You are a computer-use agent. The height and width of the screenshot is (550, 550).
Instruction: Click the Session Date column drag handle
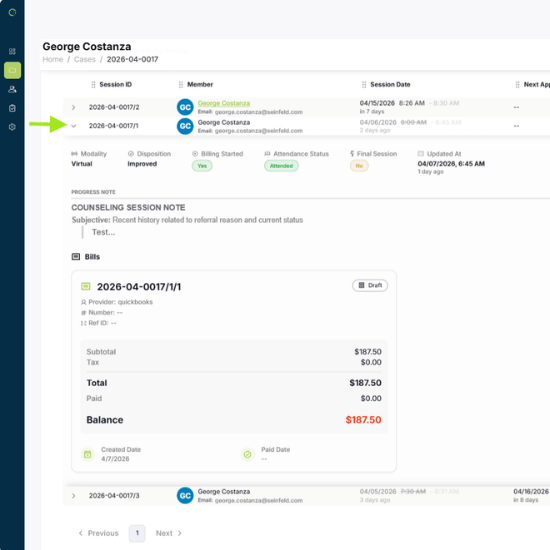(x=364, y=85)
